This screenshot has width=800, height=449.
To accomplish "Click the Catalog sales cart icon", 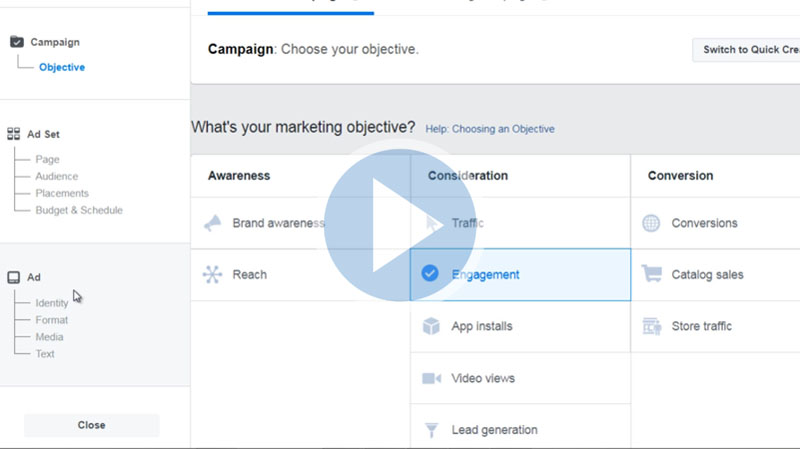I will click(x=651, y=274).
